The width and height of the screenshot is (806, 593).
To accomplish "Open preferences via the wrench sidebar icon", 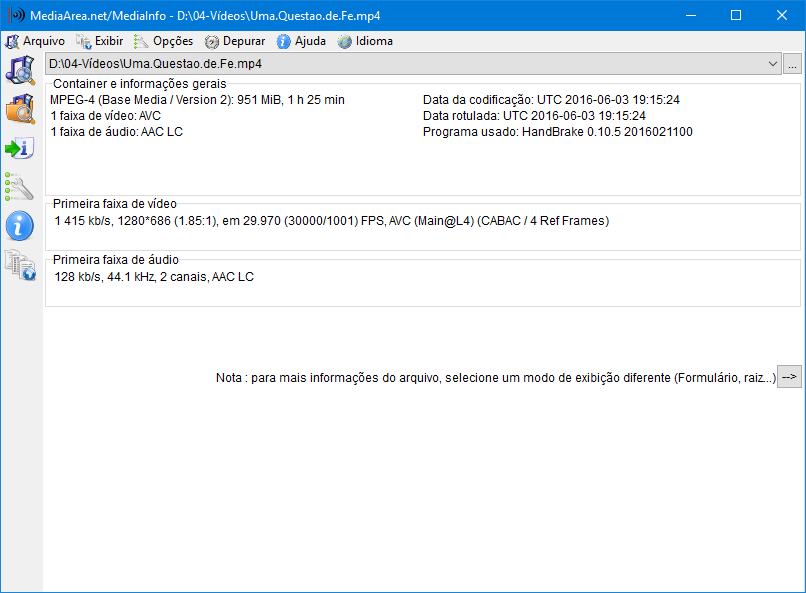I will (x=20, y=187).
